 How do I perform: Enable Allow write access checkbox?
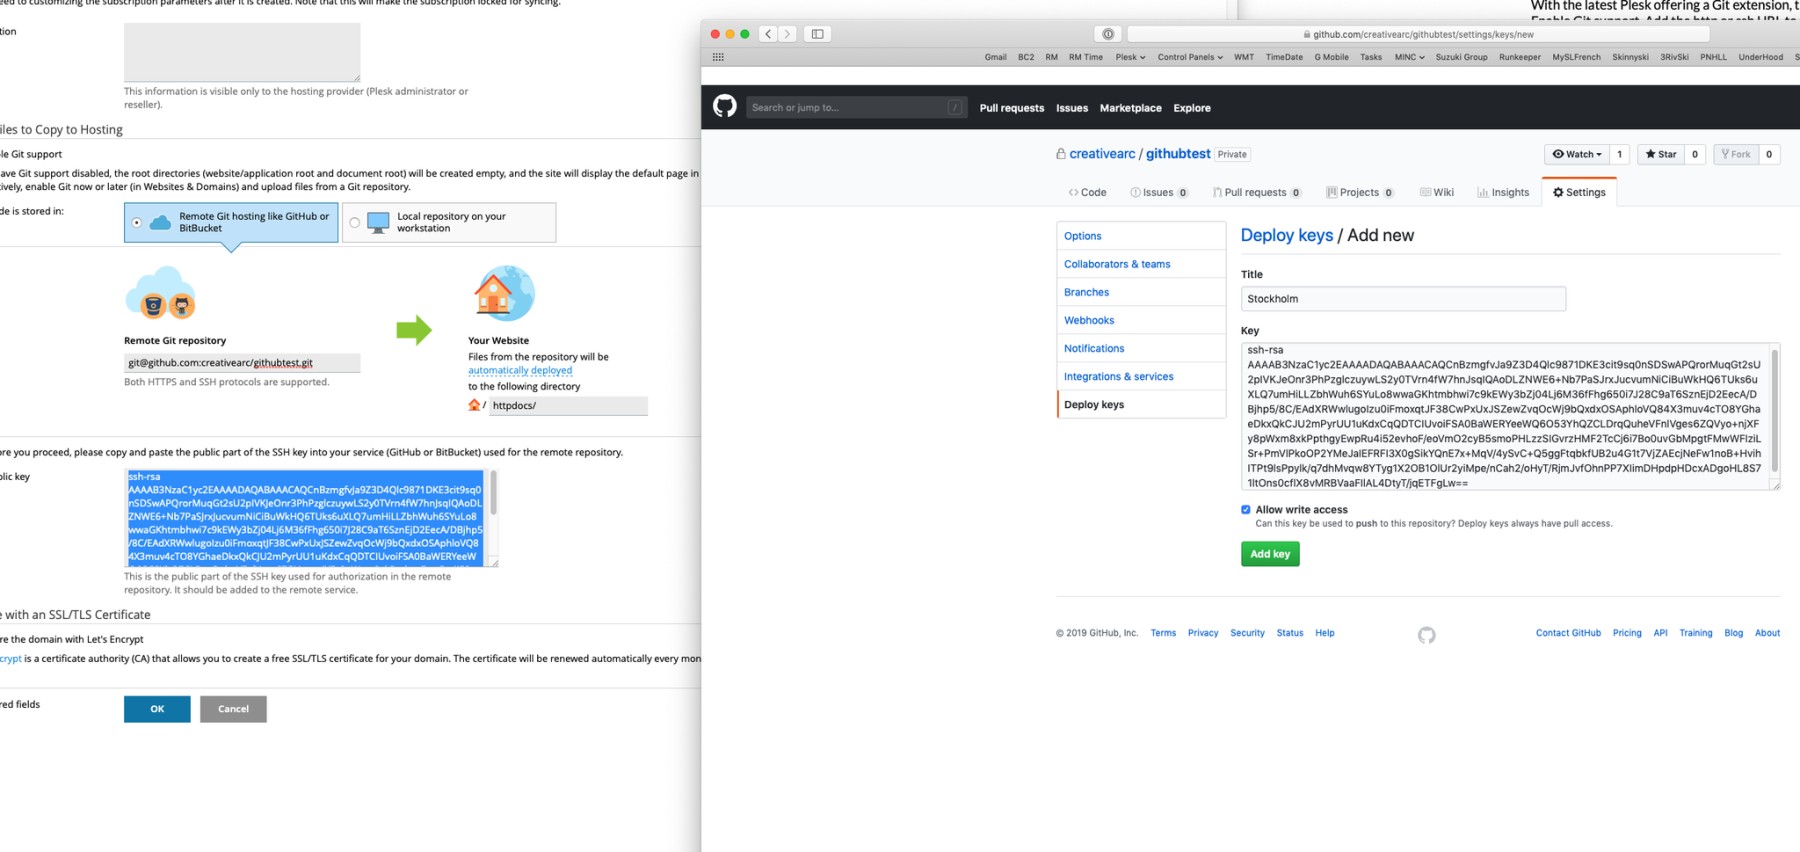1246,510
